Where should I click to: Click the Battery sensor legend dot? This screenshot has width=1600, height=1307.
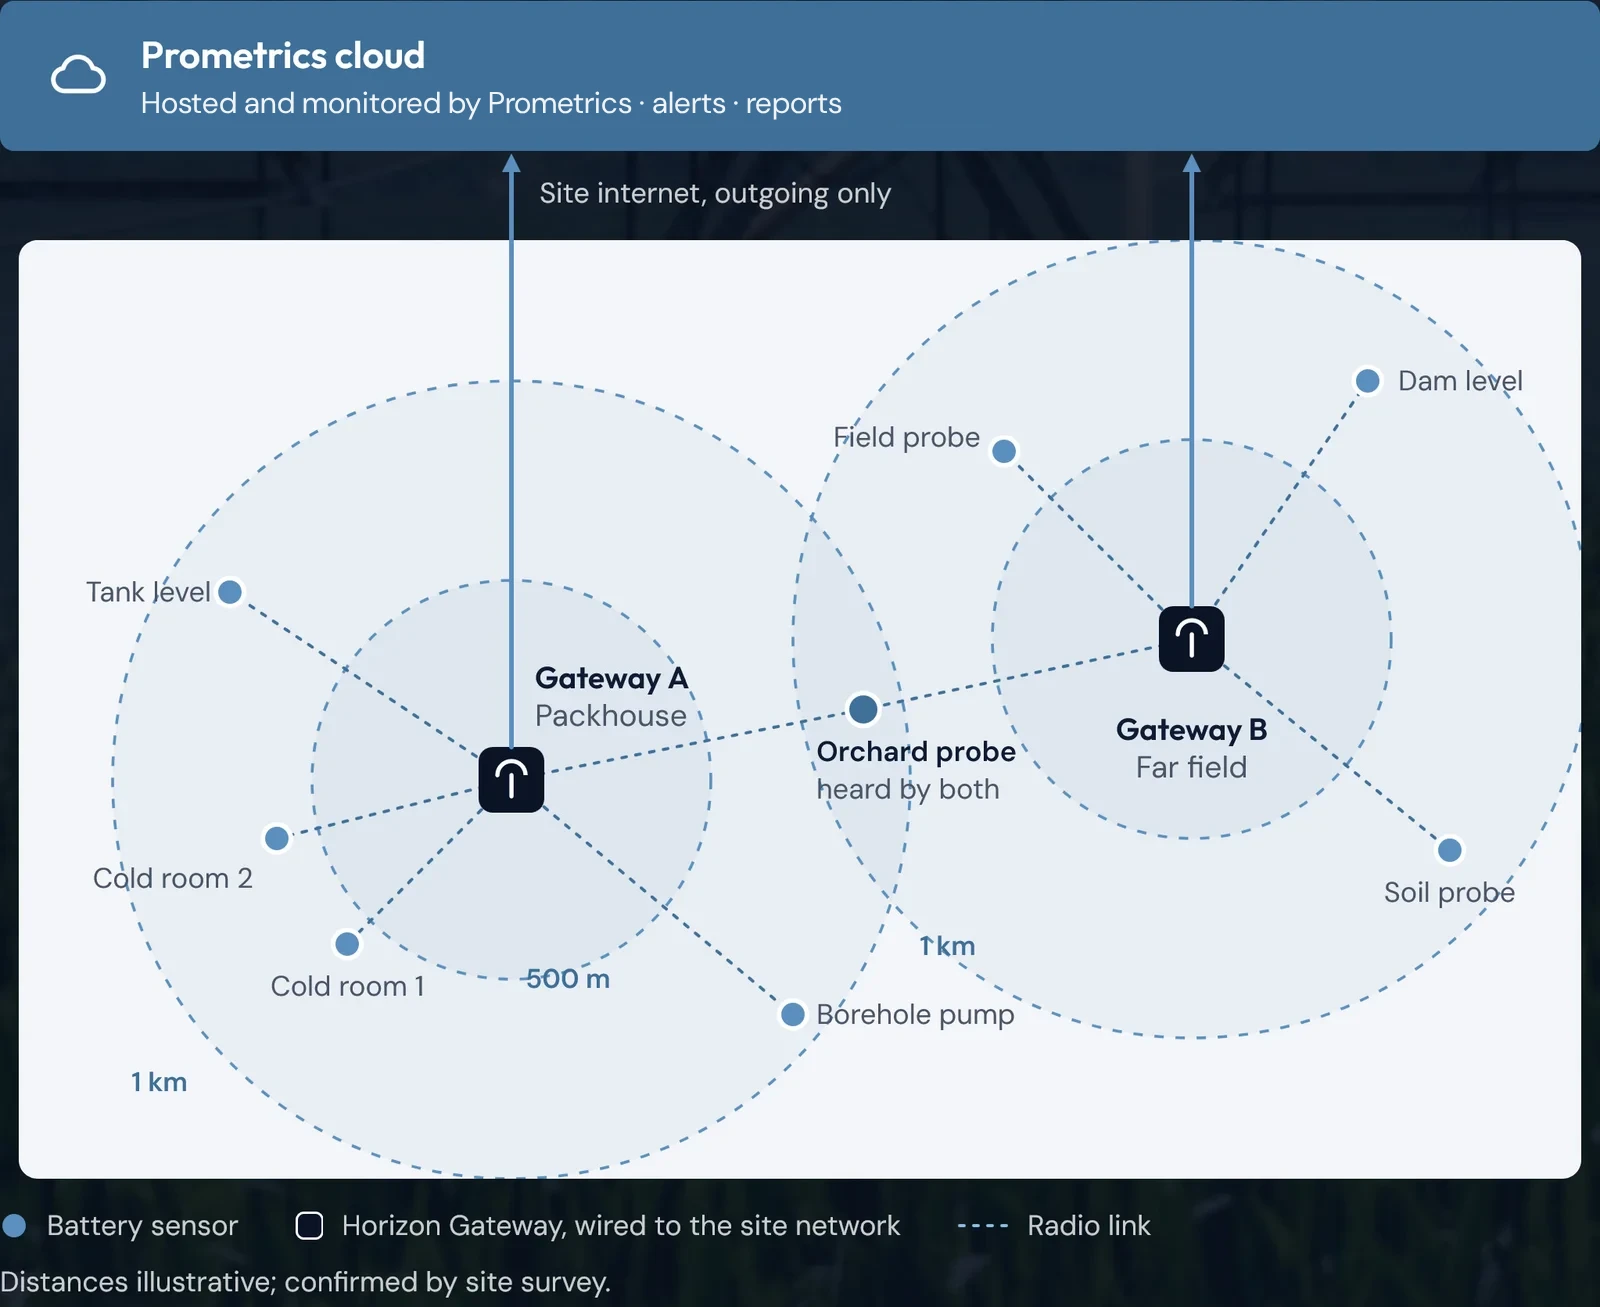coord(14,1225)
